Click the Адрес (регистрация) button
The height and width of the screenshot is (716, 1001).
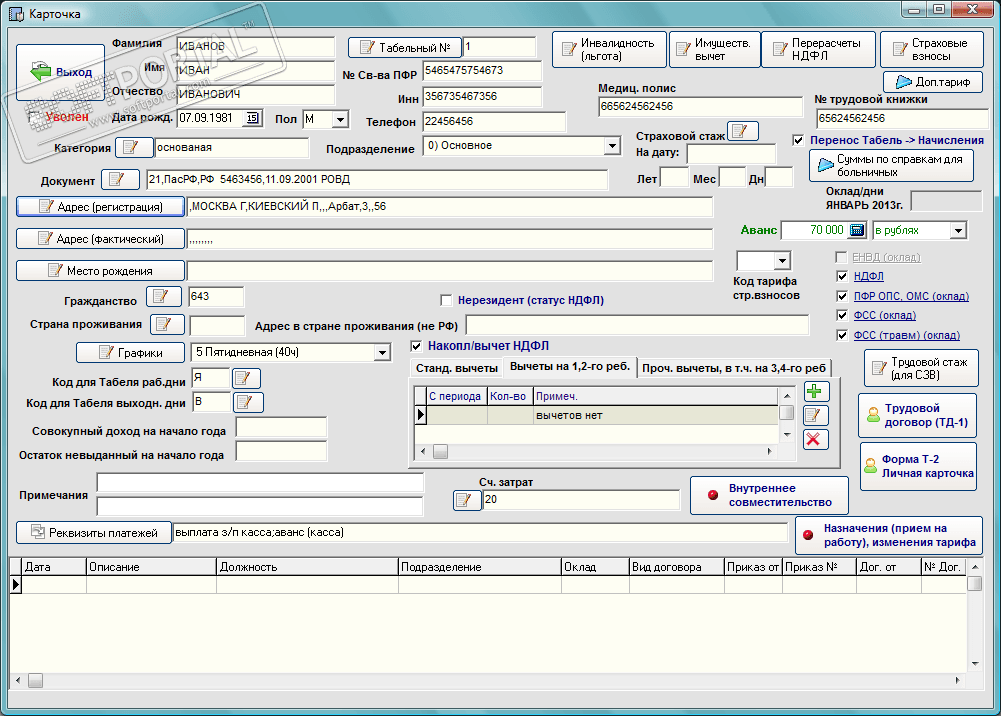tap(100, 207)
